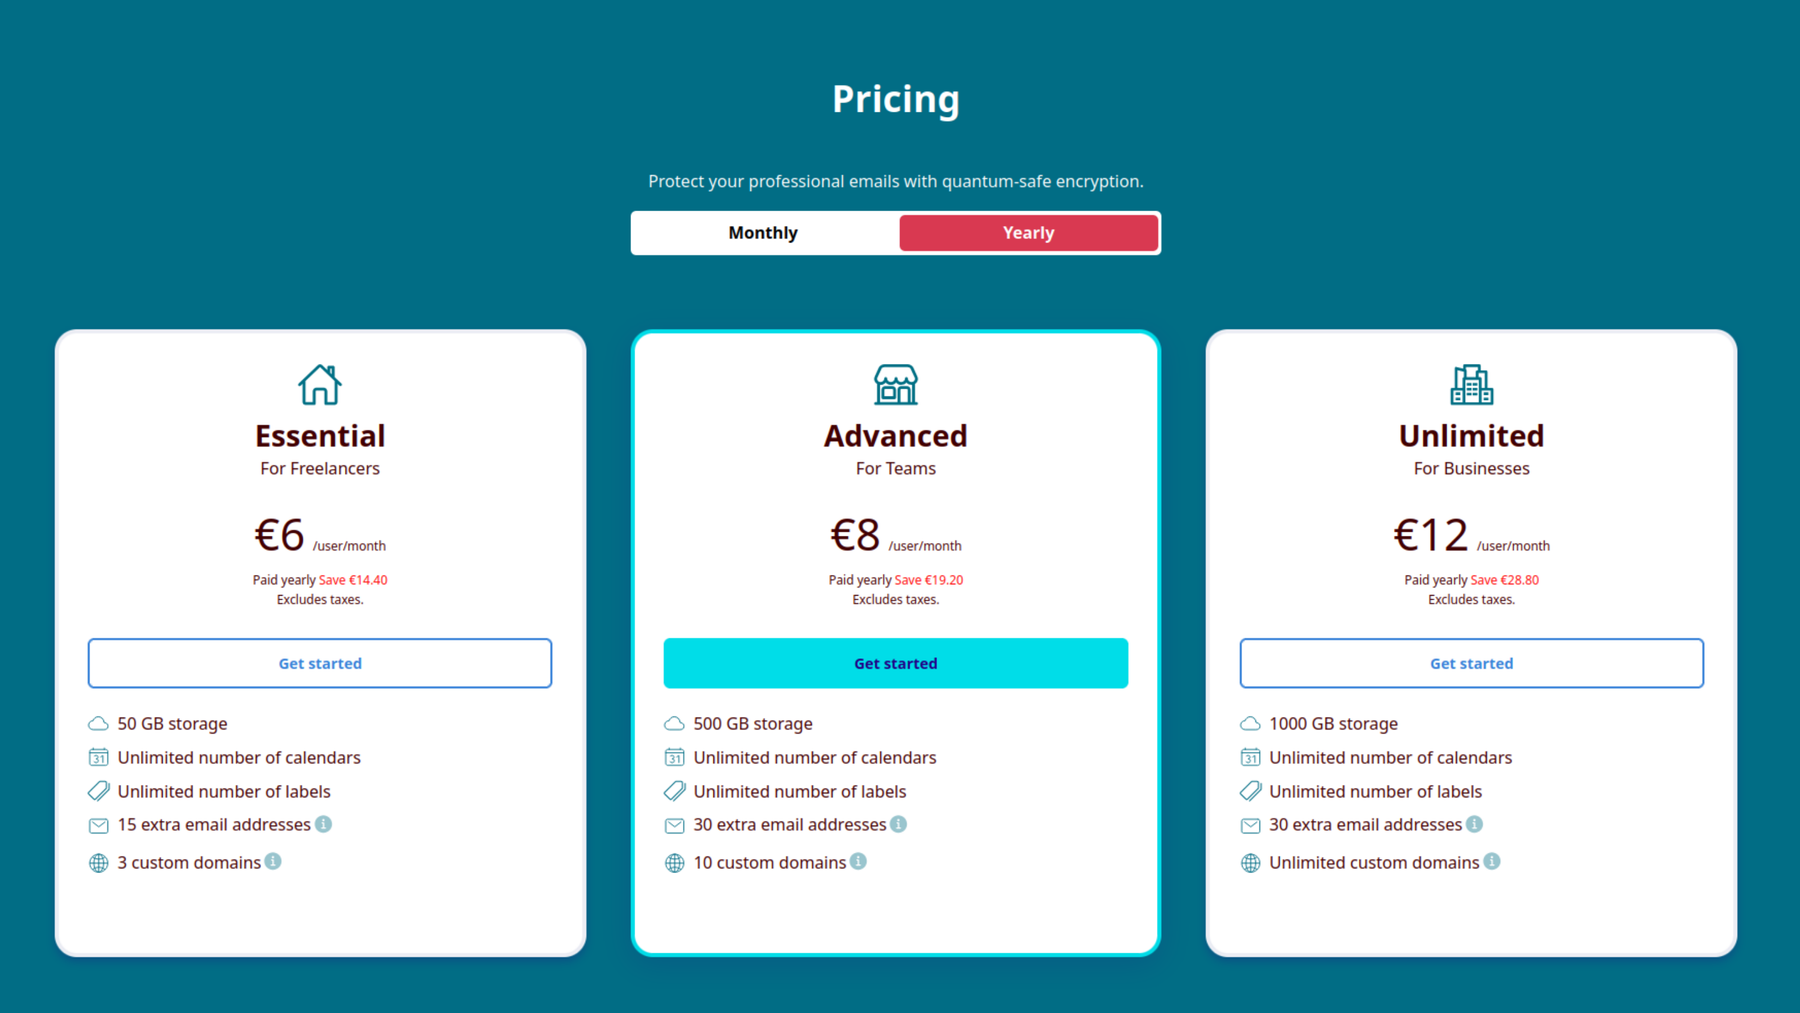
Task: Click the label tag icon in Advanced plan
Action: tap(675, 791)
